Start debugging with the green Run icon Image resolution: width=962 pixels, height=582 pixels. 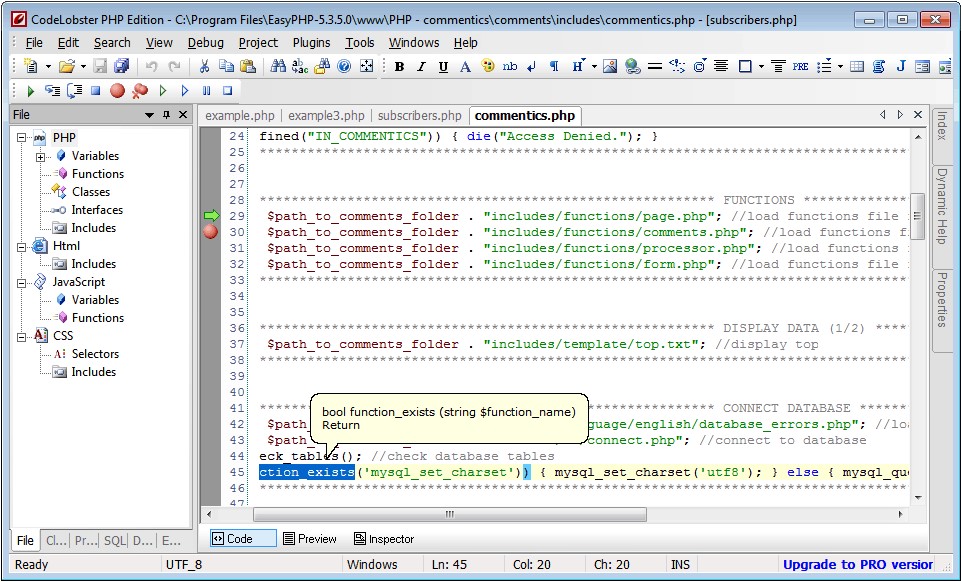click(x=31, y=90)
